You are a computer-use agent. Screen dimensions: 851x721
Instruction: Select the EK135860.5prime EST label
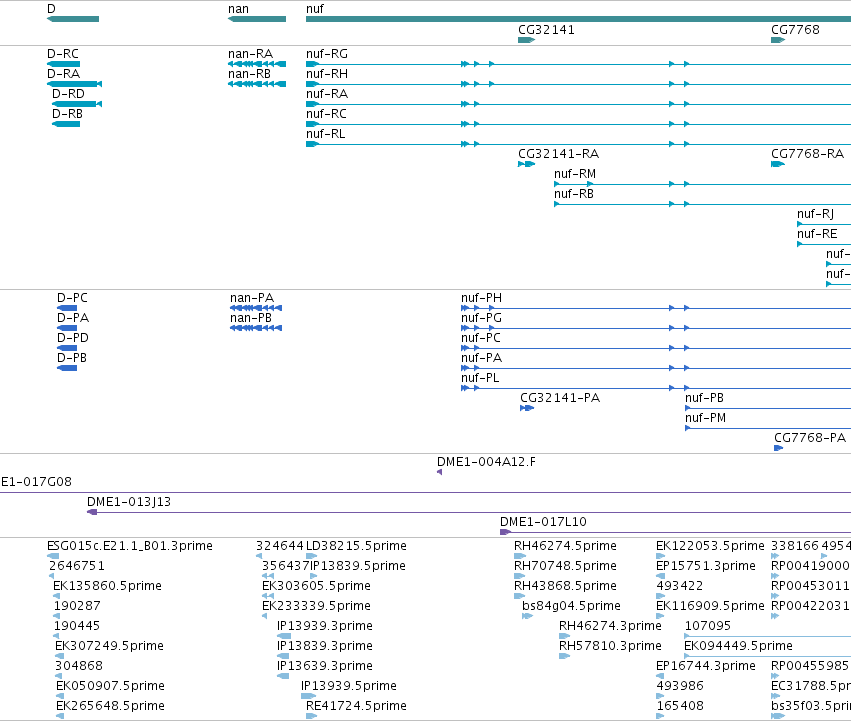pos(107,586)
